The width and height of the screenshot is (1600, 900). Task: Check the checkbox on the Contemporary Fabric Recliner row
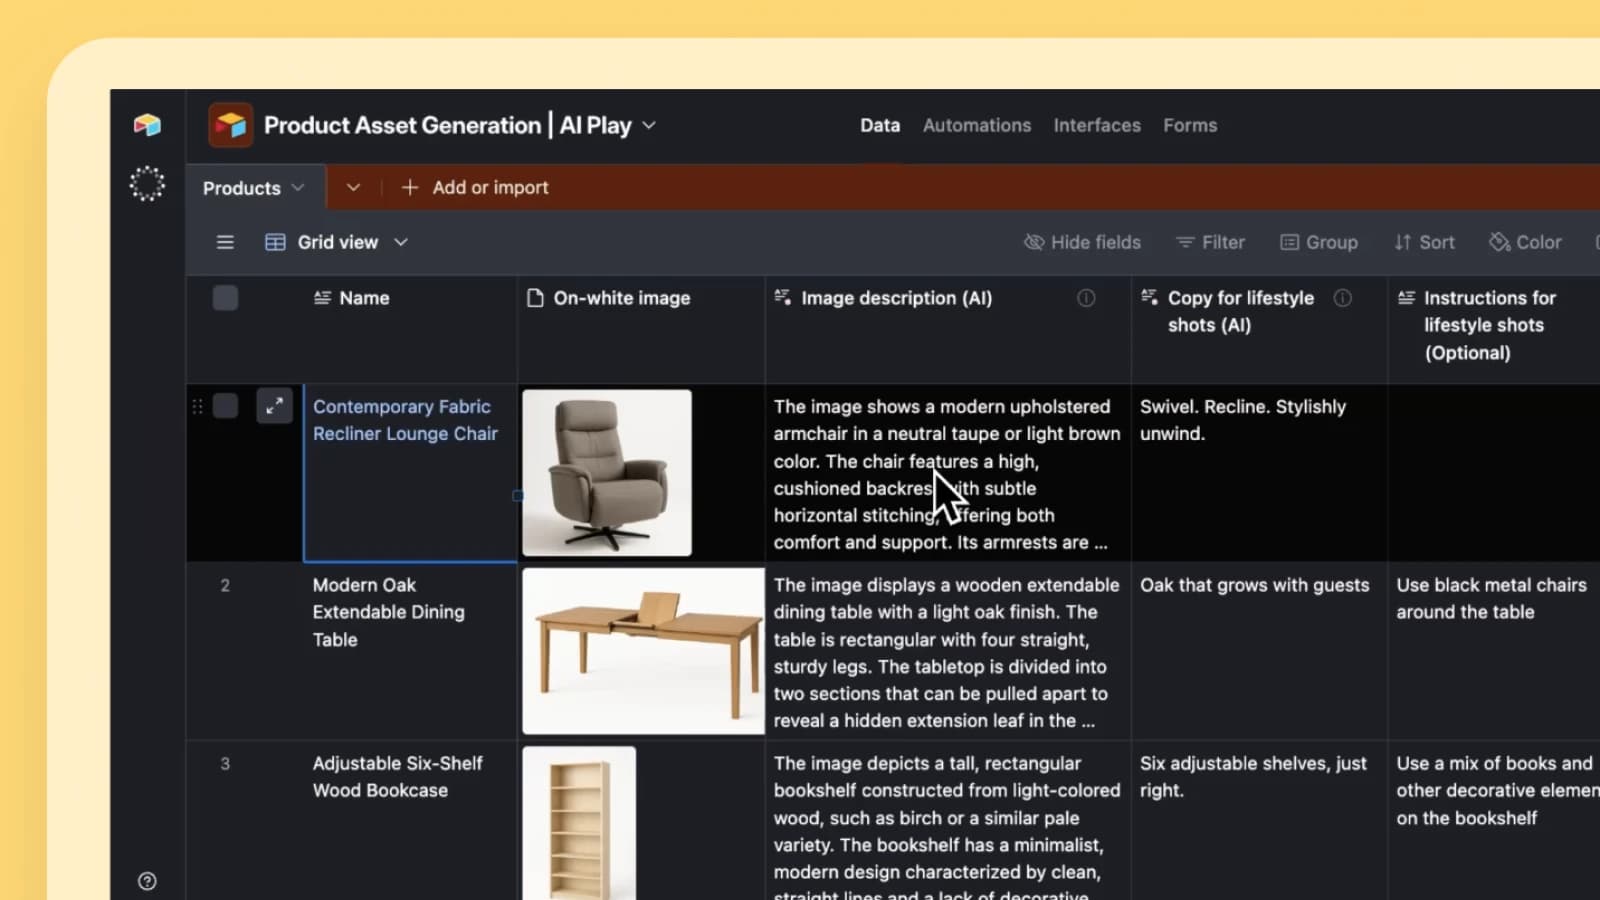pos(226,406)
